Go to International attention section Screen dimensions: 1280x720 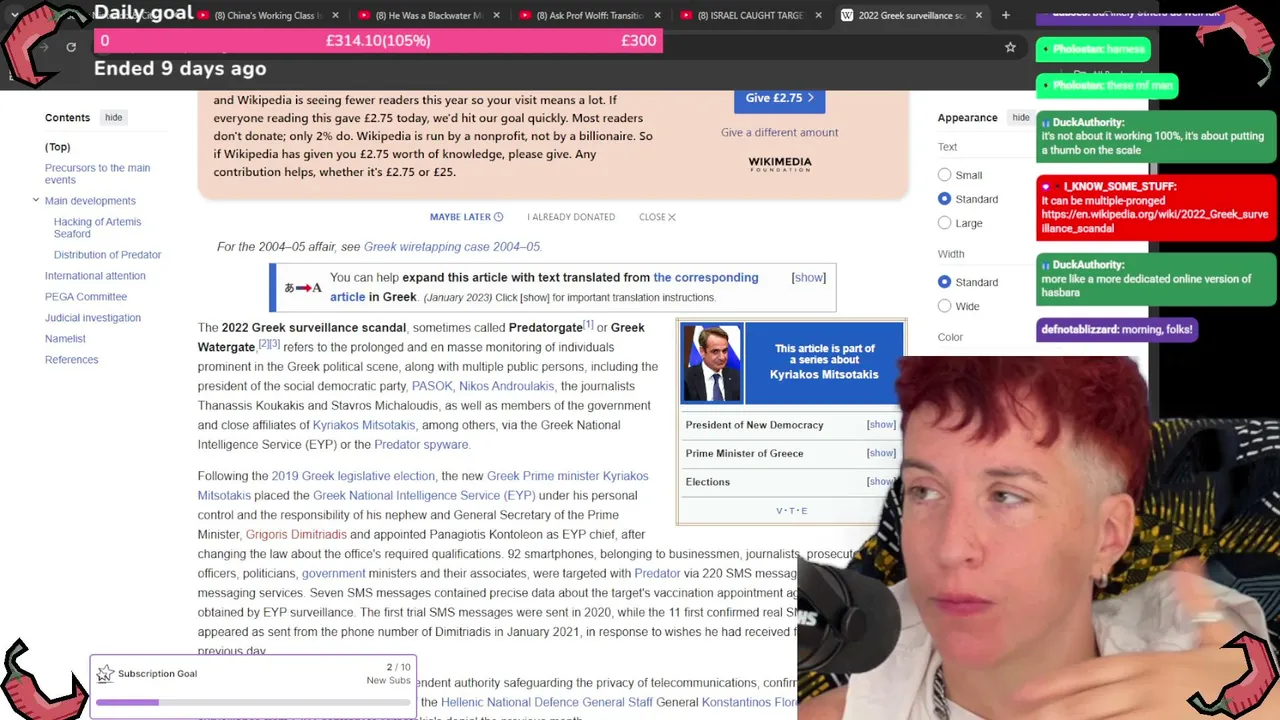tap(95, 276)
